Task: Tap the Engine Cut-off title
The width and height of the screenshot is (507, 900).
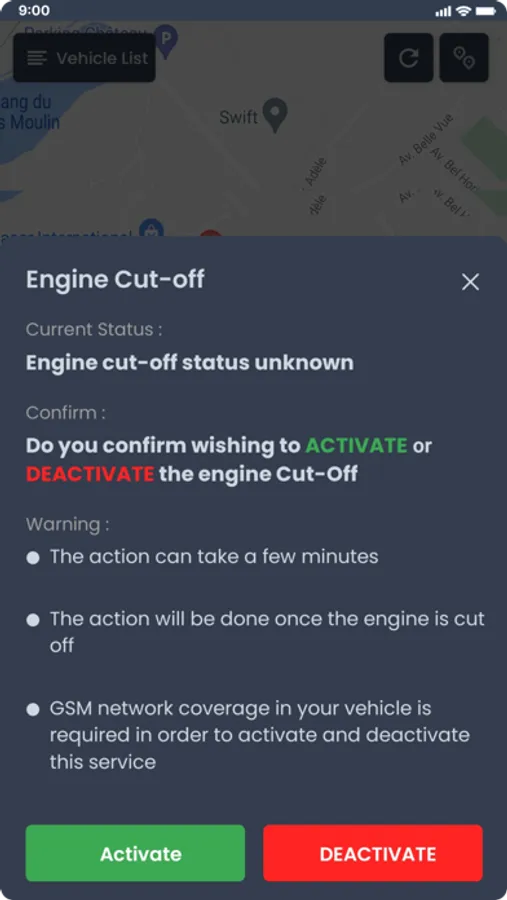Action: (115, 280)
